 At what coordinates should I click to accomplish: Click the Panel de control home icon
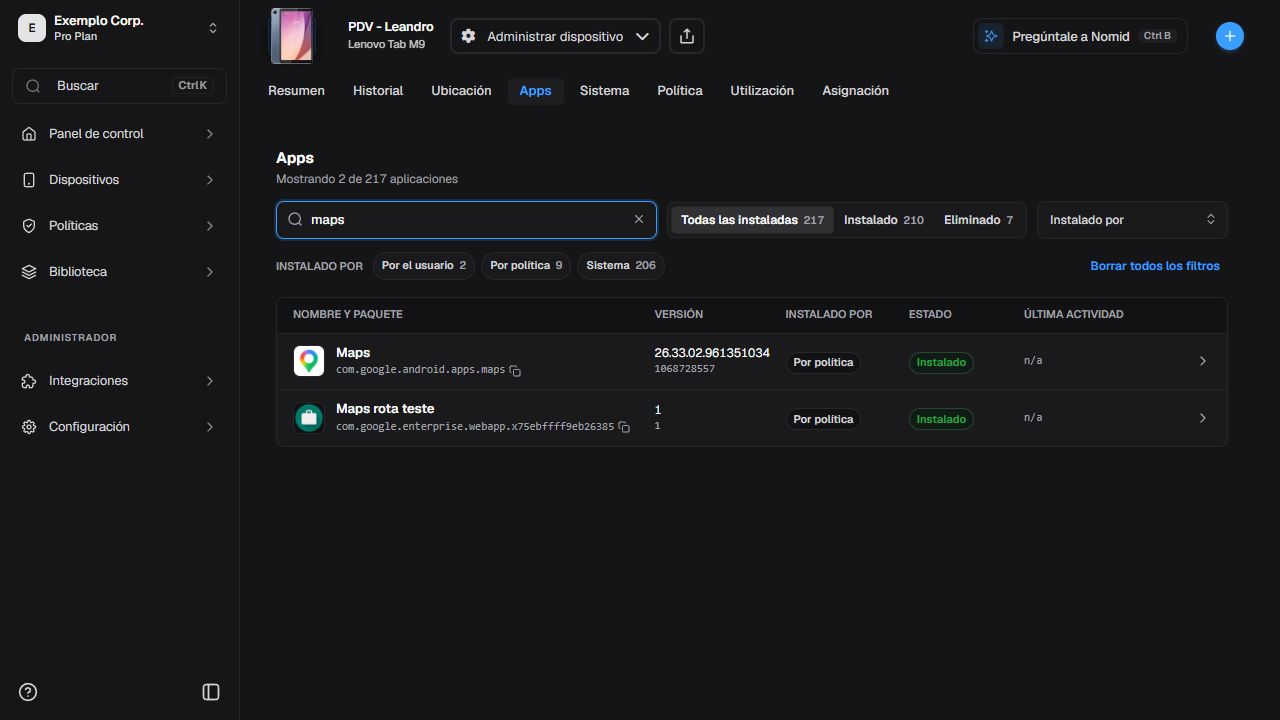[29, 134]
